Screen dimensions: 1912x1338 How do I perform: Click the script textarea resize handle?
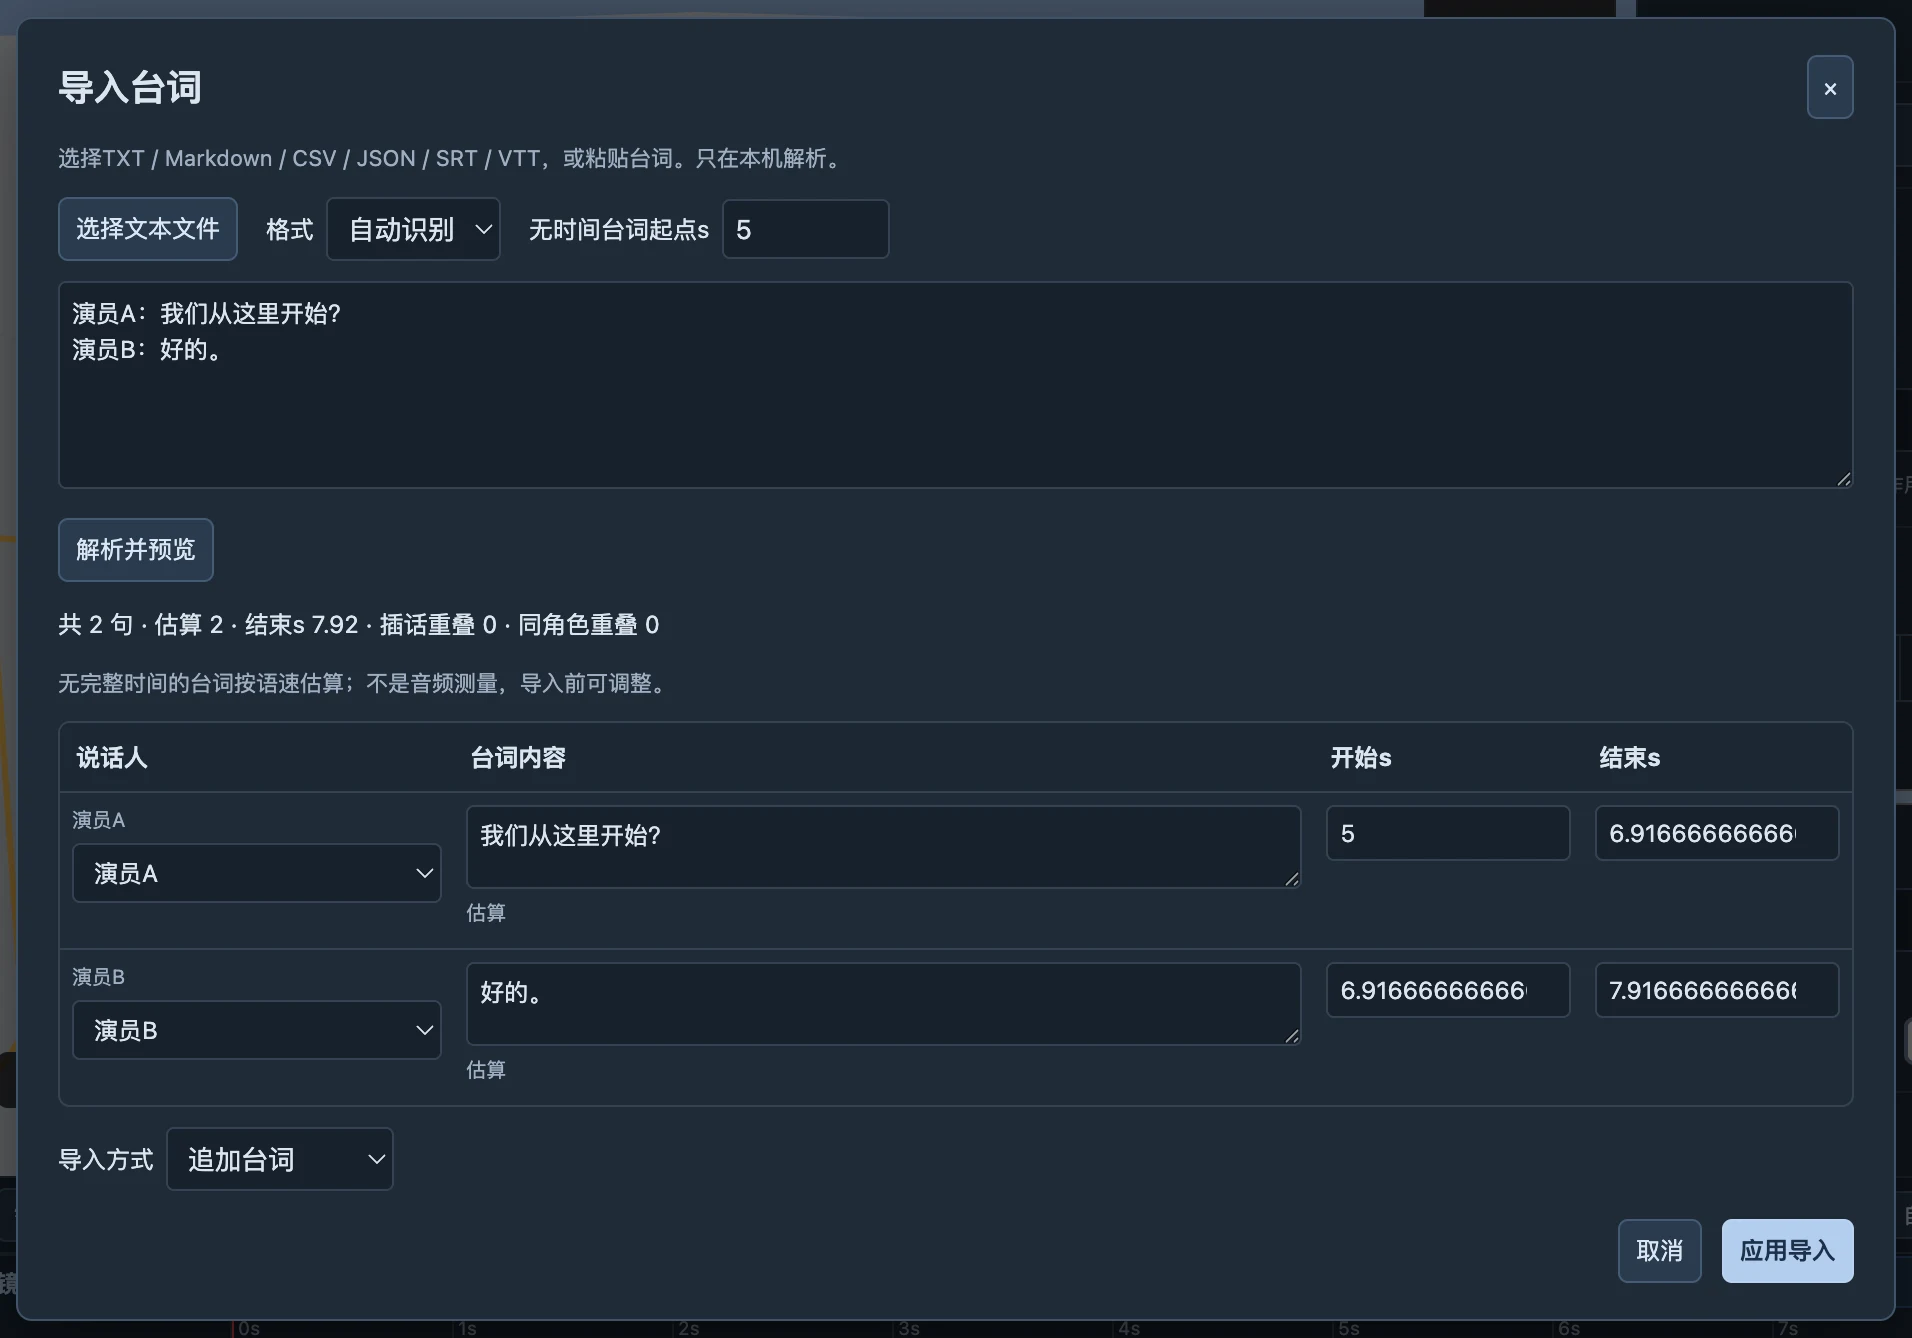(x=1844, y=479)
